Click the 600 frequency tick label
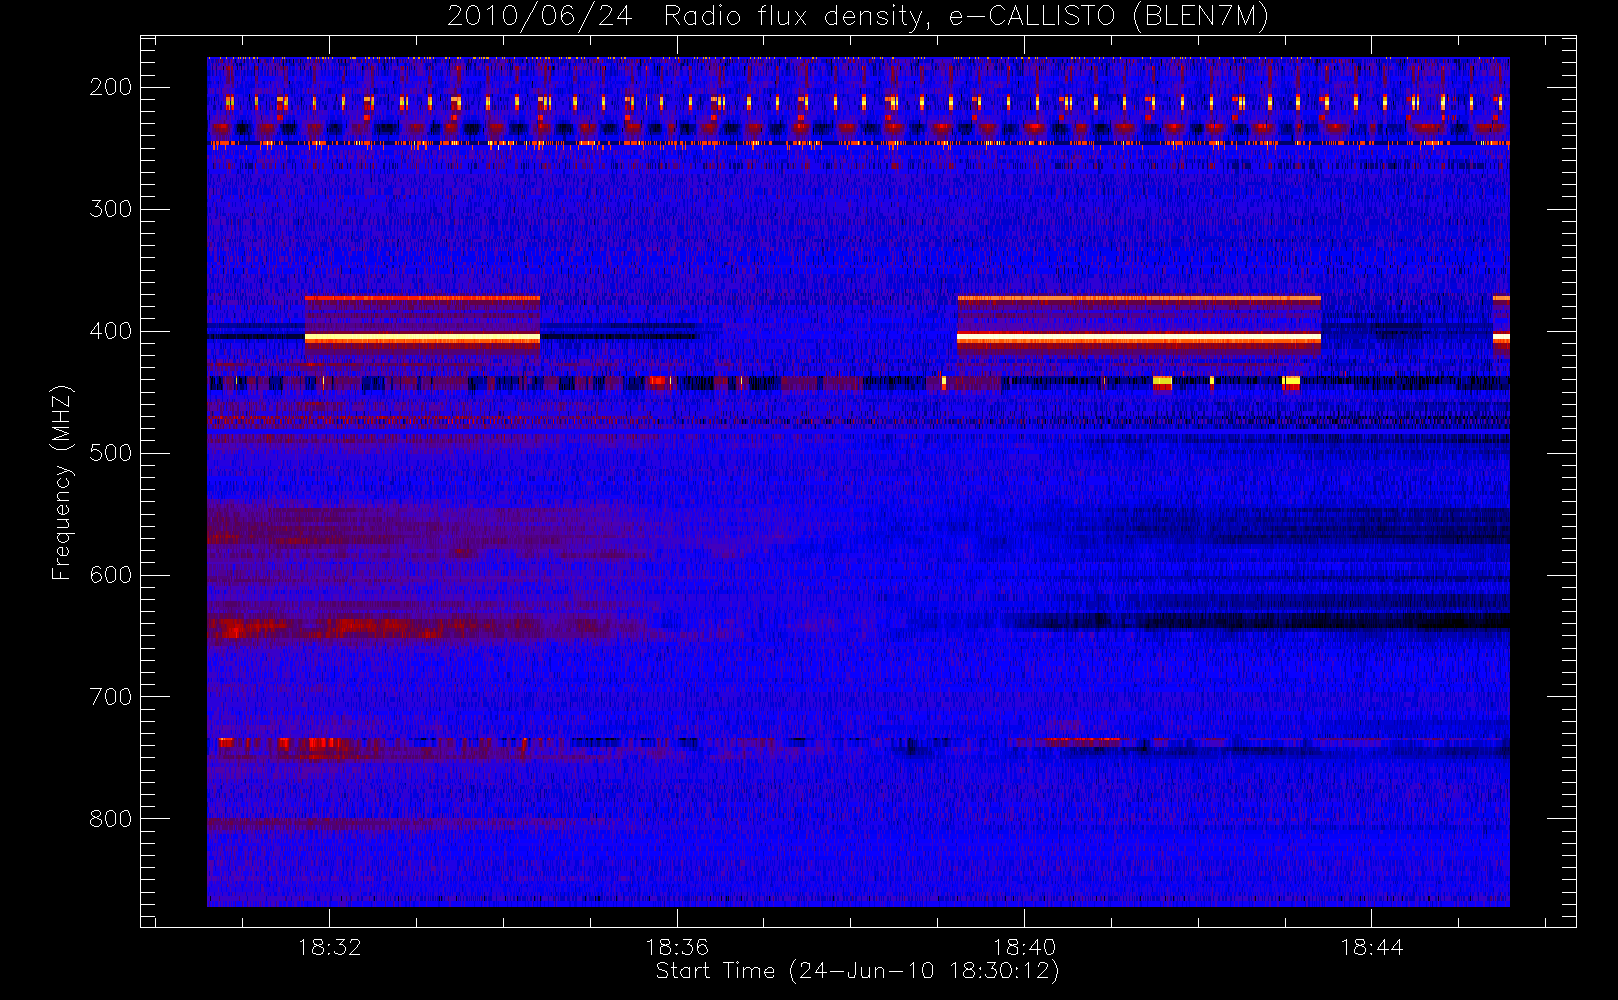This screenshot has height=1000, width=1618. (110, 575)
